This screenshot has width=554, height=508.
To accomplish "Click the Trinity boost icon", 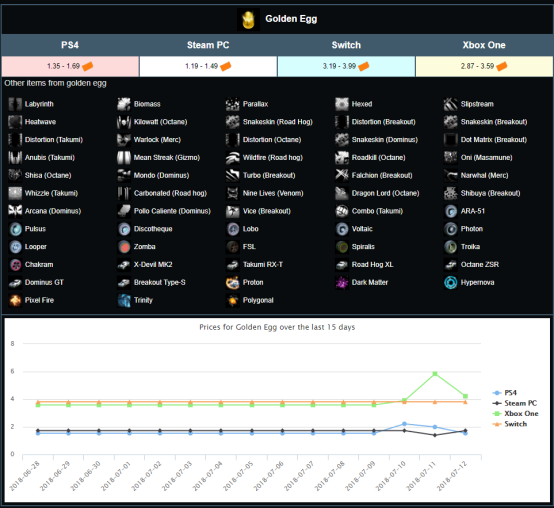I will point(124,300).
